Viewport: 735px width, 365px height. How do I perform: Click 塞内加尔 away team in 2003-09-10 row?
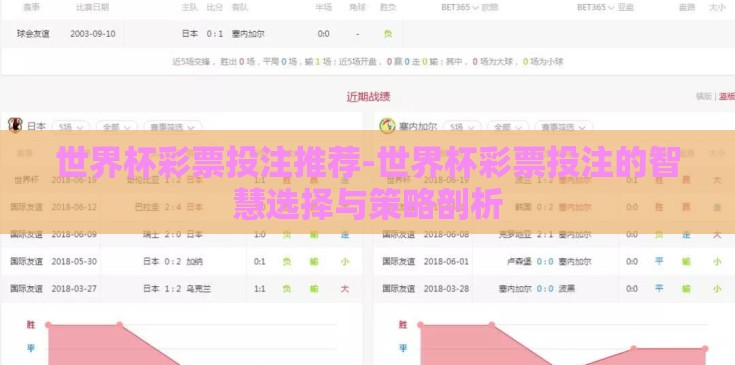tap(248, 34)
